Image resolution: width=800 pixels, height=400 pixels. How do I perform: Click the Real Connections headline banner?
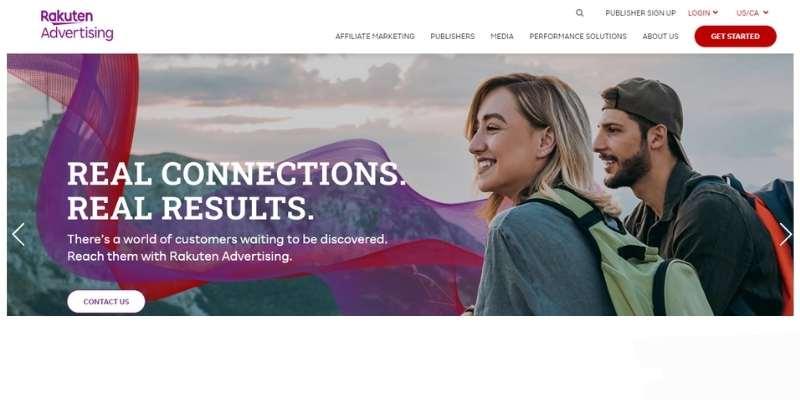[237, 191]
